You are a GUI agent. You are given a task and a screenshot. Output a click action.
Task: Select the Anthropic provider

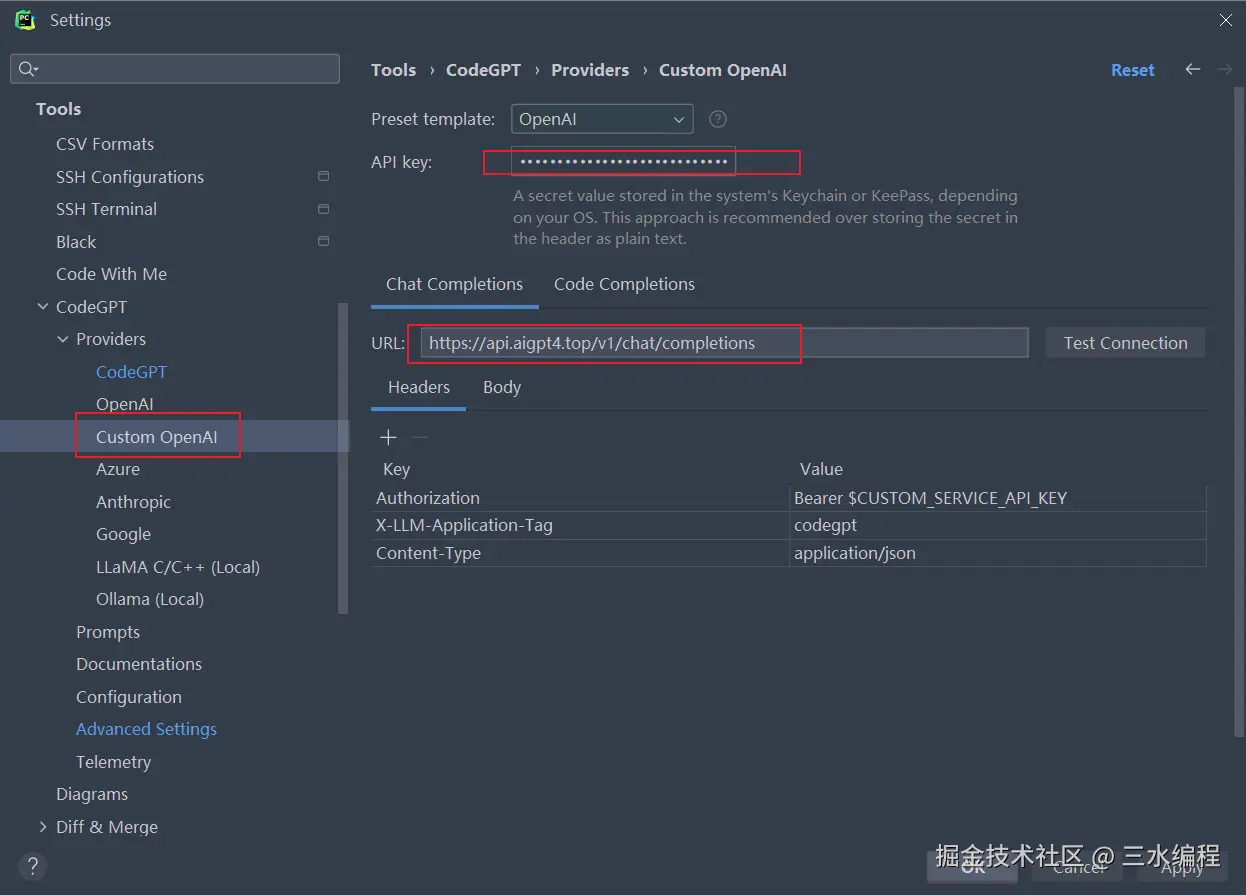[133, 502]
